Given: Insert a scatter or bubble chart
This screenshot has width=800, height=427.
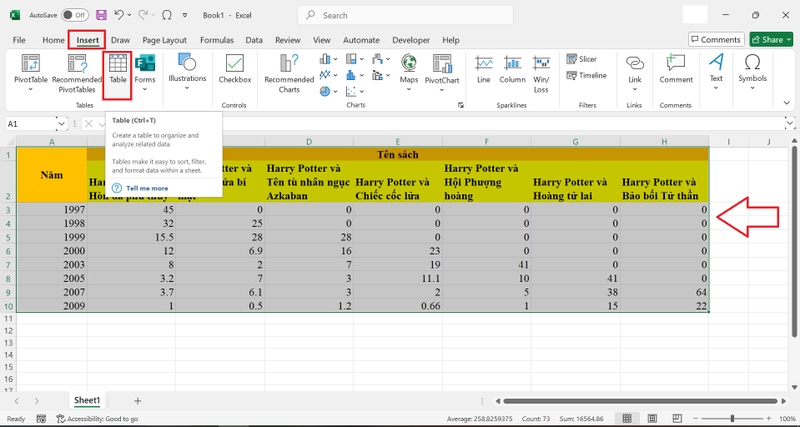Looking at the screenshot, I should (x=355, y=92).
